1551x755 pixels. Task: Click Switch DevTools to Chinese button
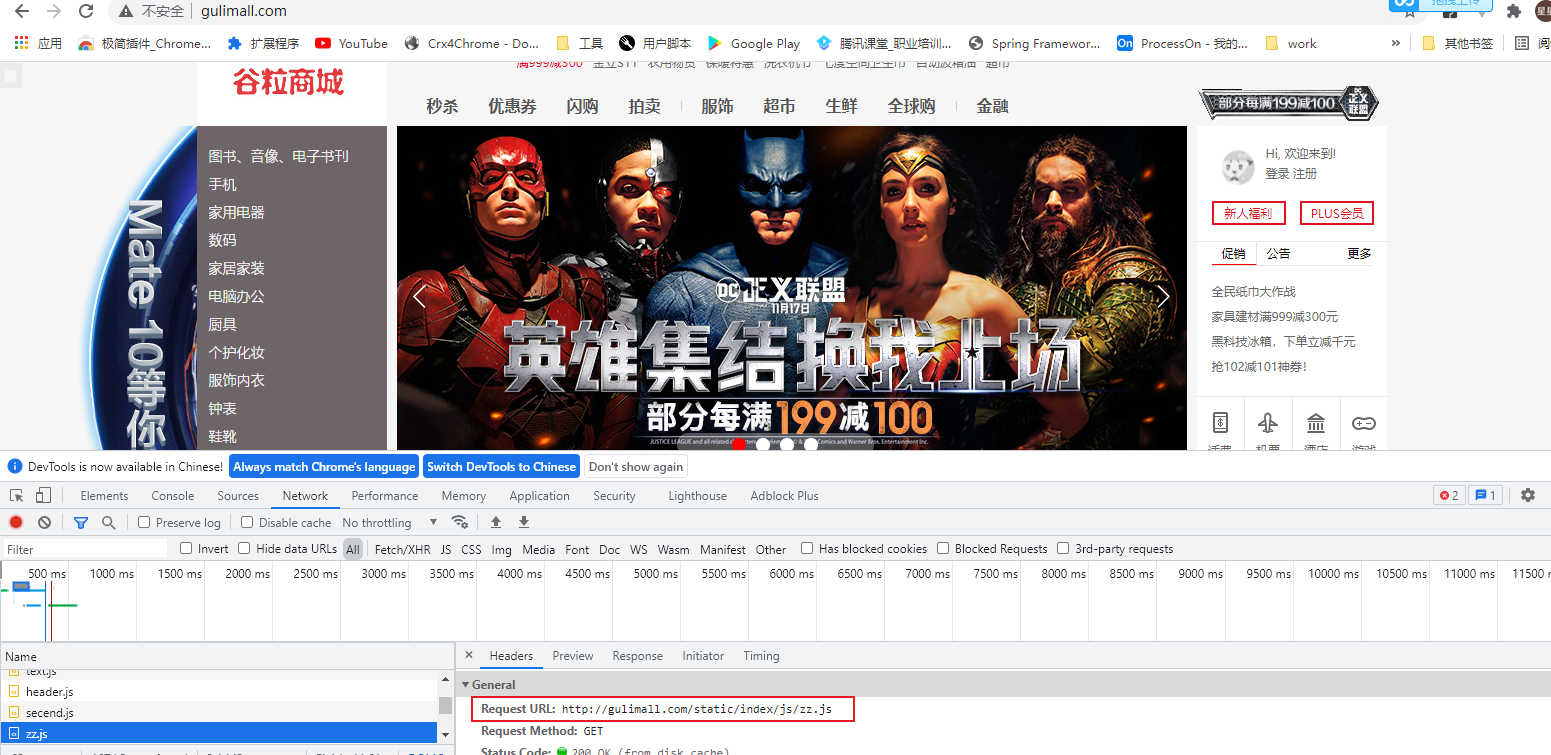(501, 466)
